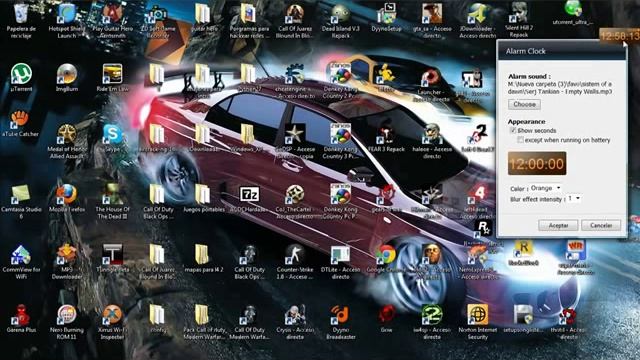Toggle the Show seconds checkbox

pos(513,131)
